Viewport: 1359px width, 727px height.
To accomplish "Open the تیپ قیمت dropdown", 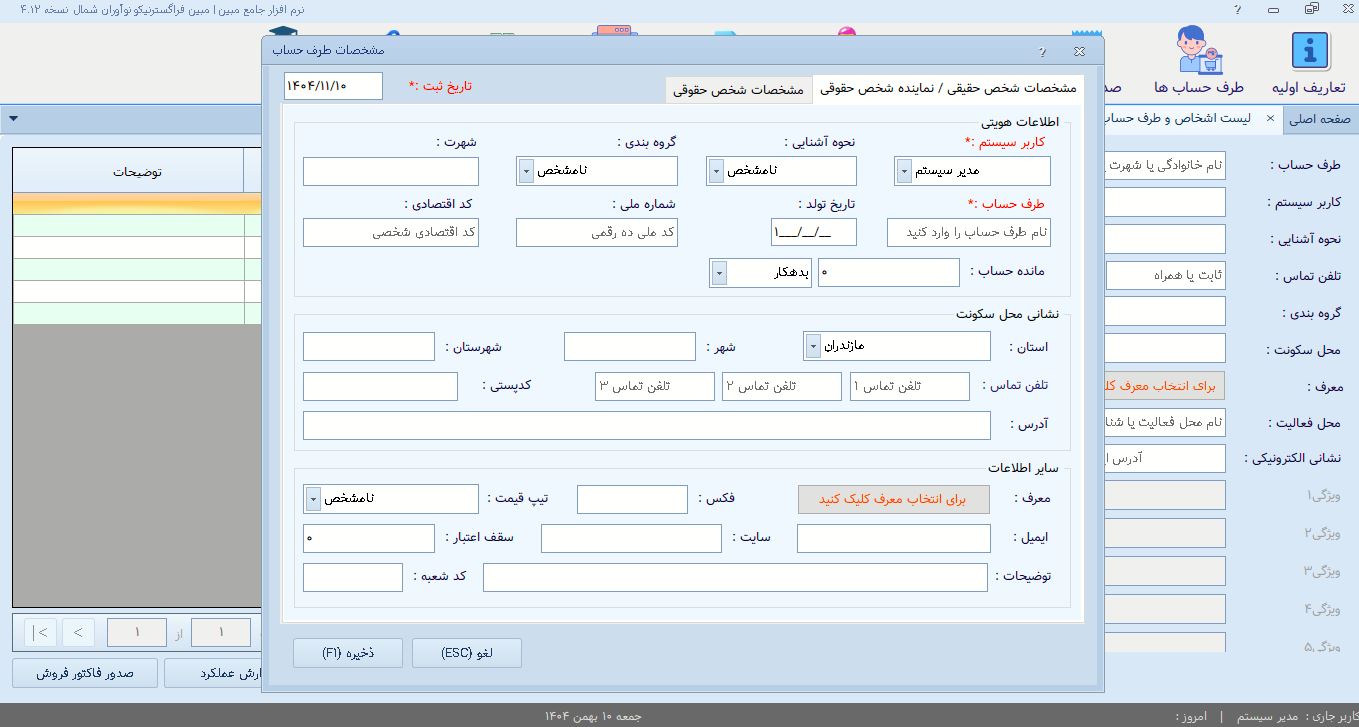I will [x=313, y=498].
